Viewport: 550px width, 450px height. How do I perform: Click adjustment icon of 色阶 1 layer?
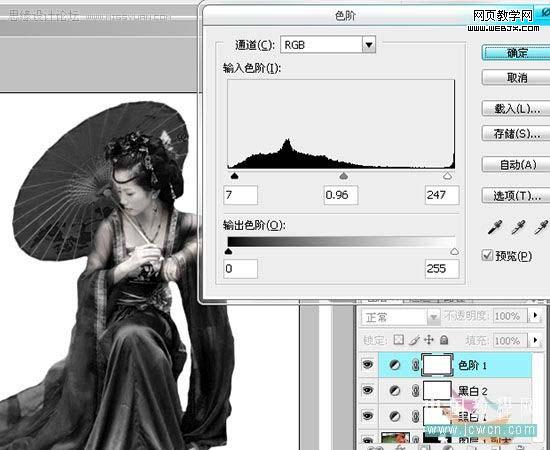(x=395, y=365)
